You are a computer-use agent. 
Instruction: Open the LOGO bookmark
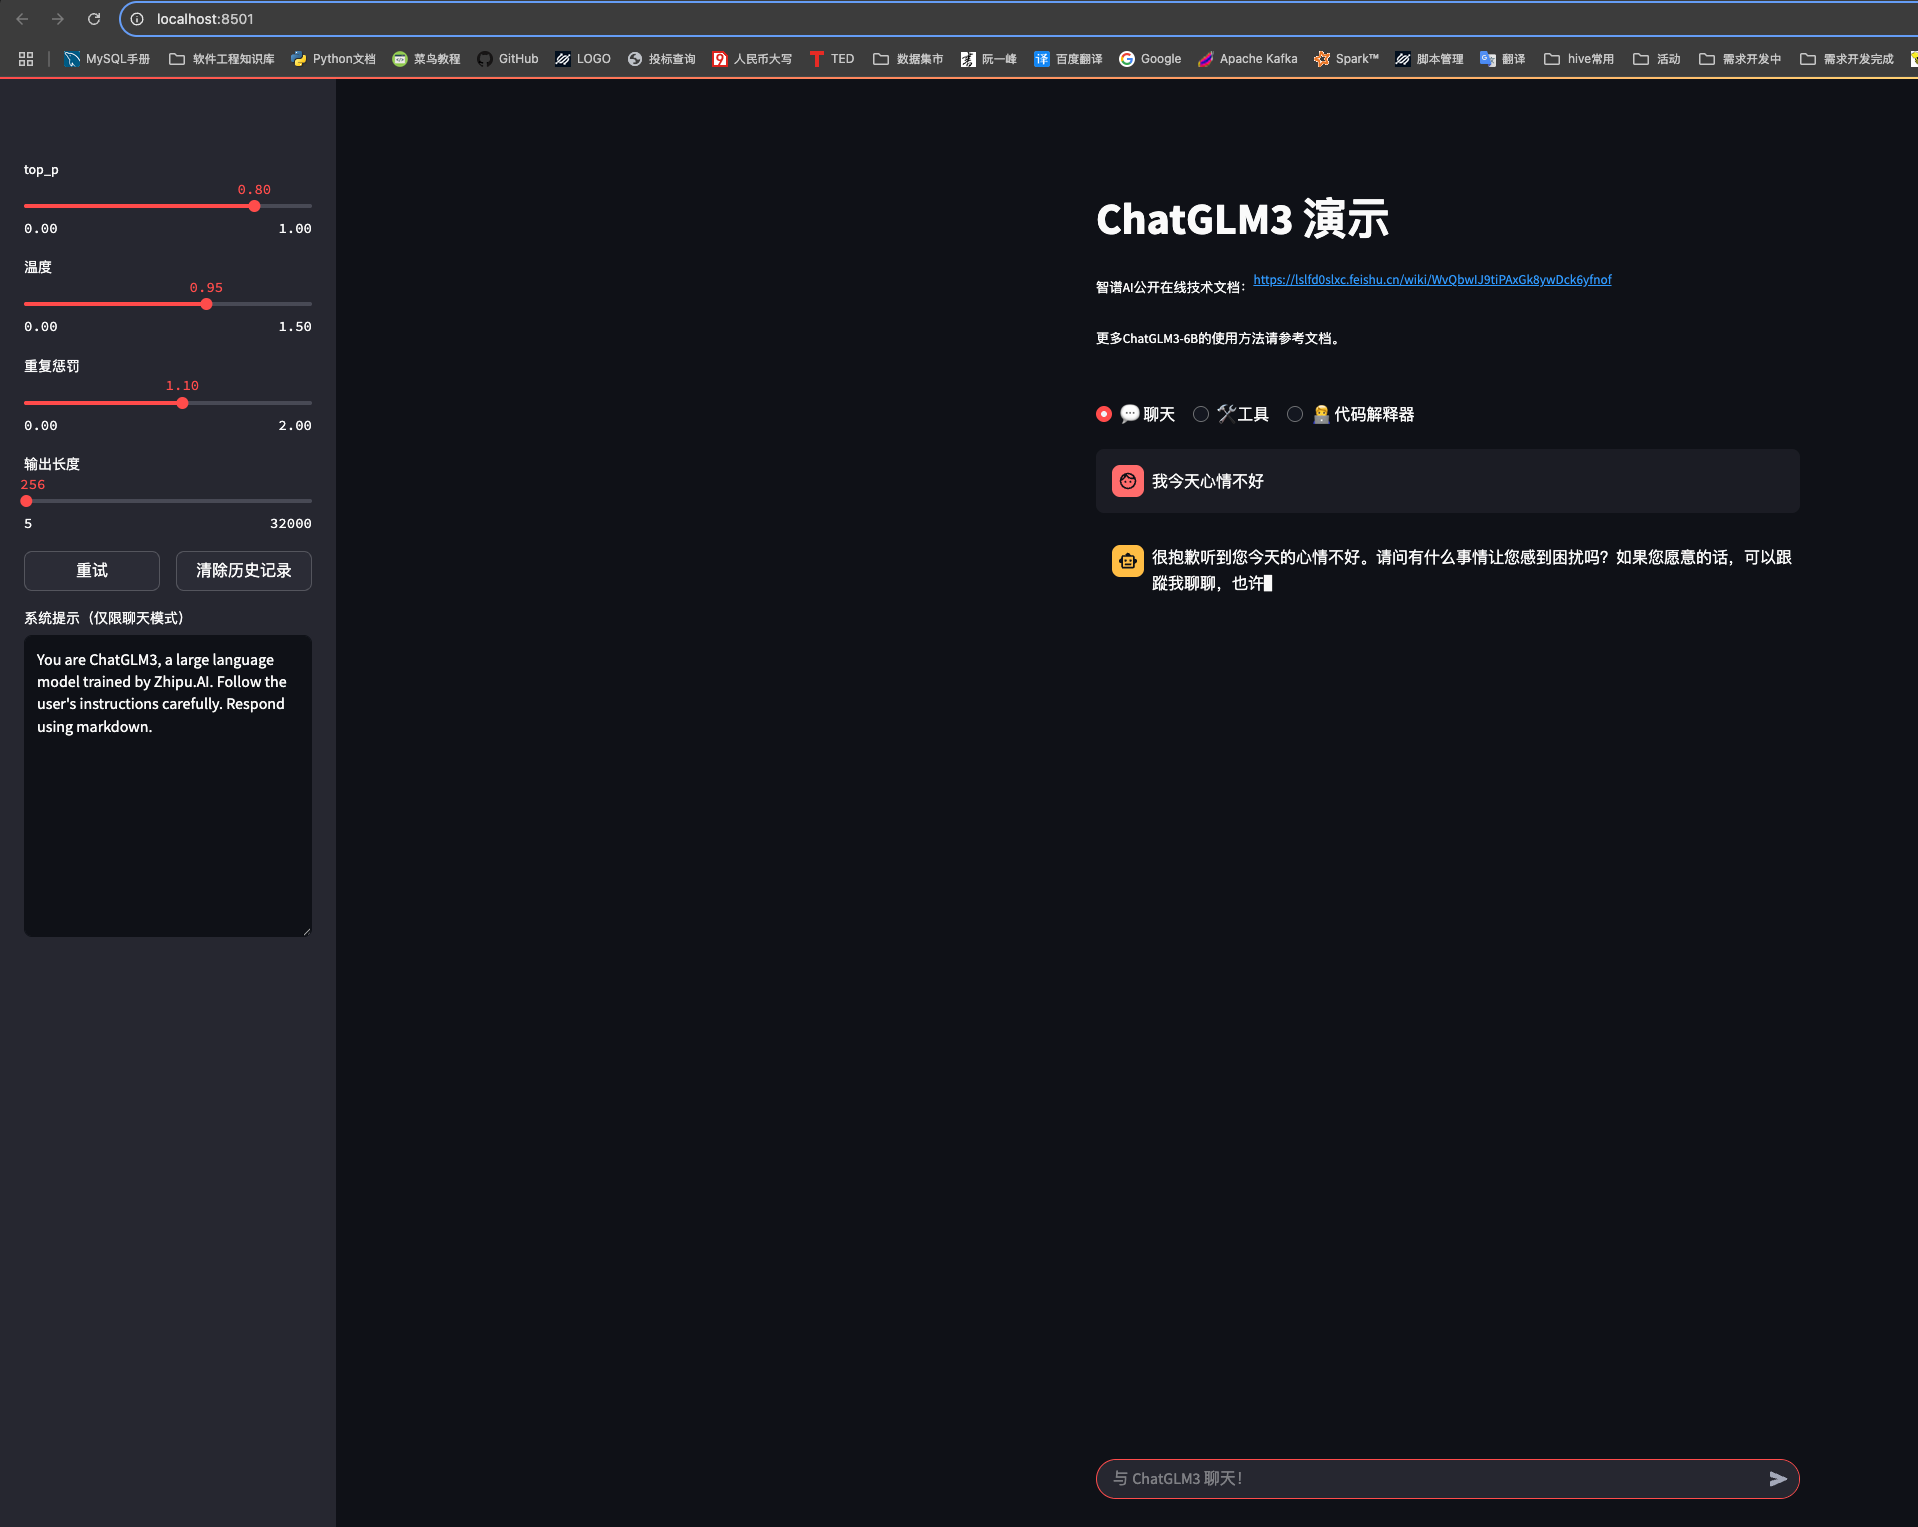tap(583, 59)
